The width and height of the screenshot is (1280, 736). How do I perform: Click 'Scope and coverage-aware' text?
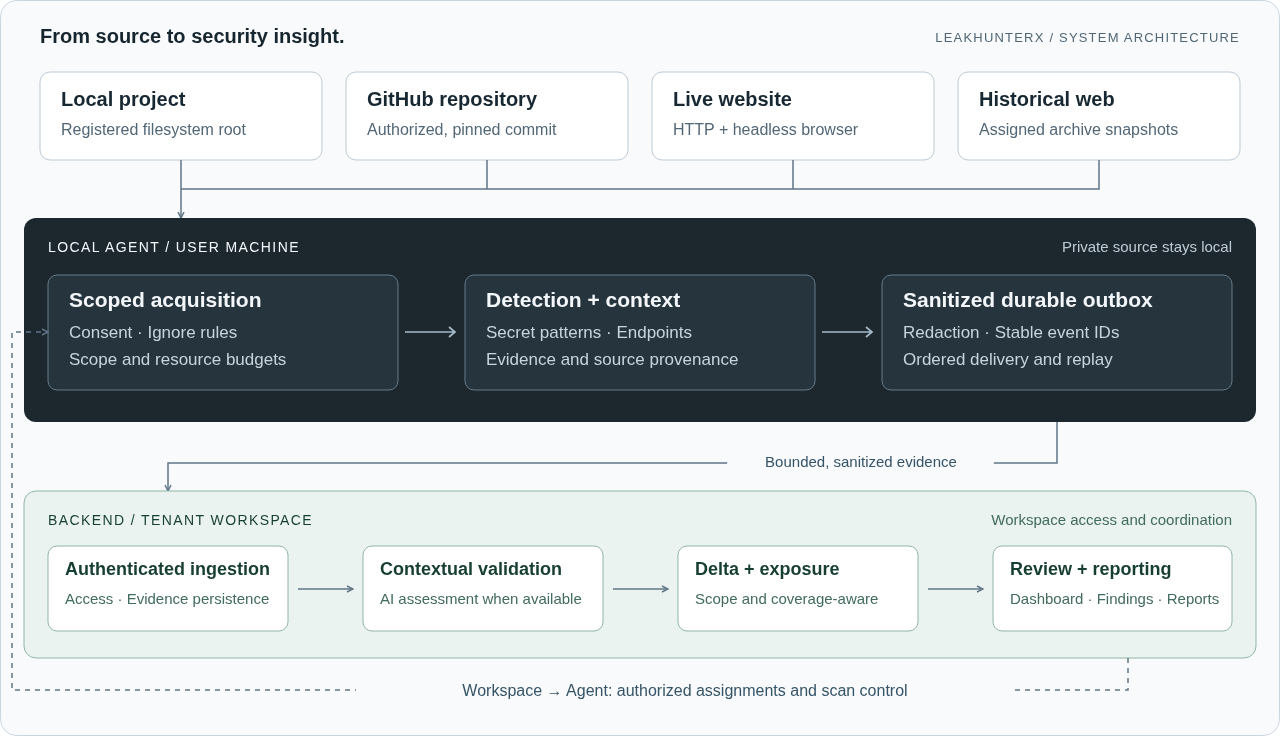point(786,599)
